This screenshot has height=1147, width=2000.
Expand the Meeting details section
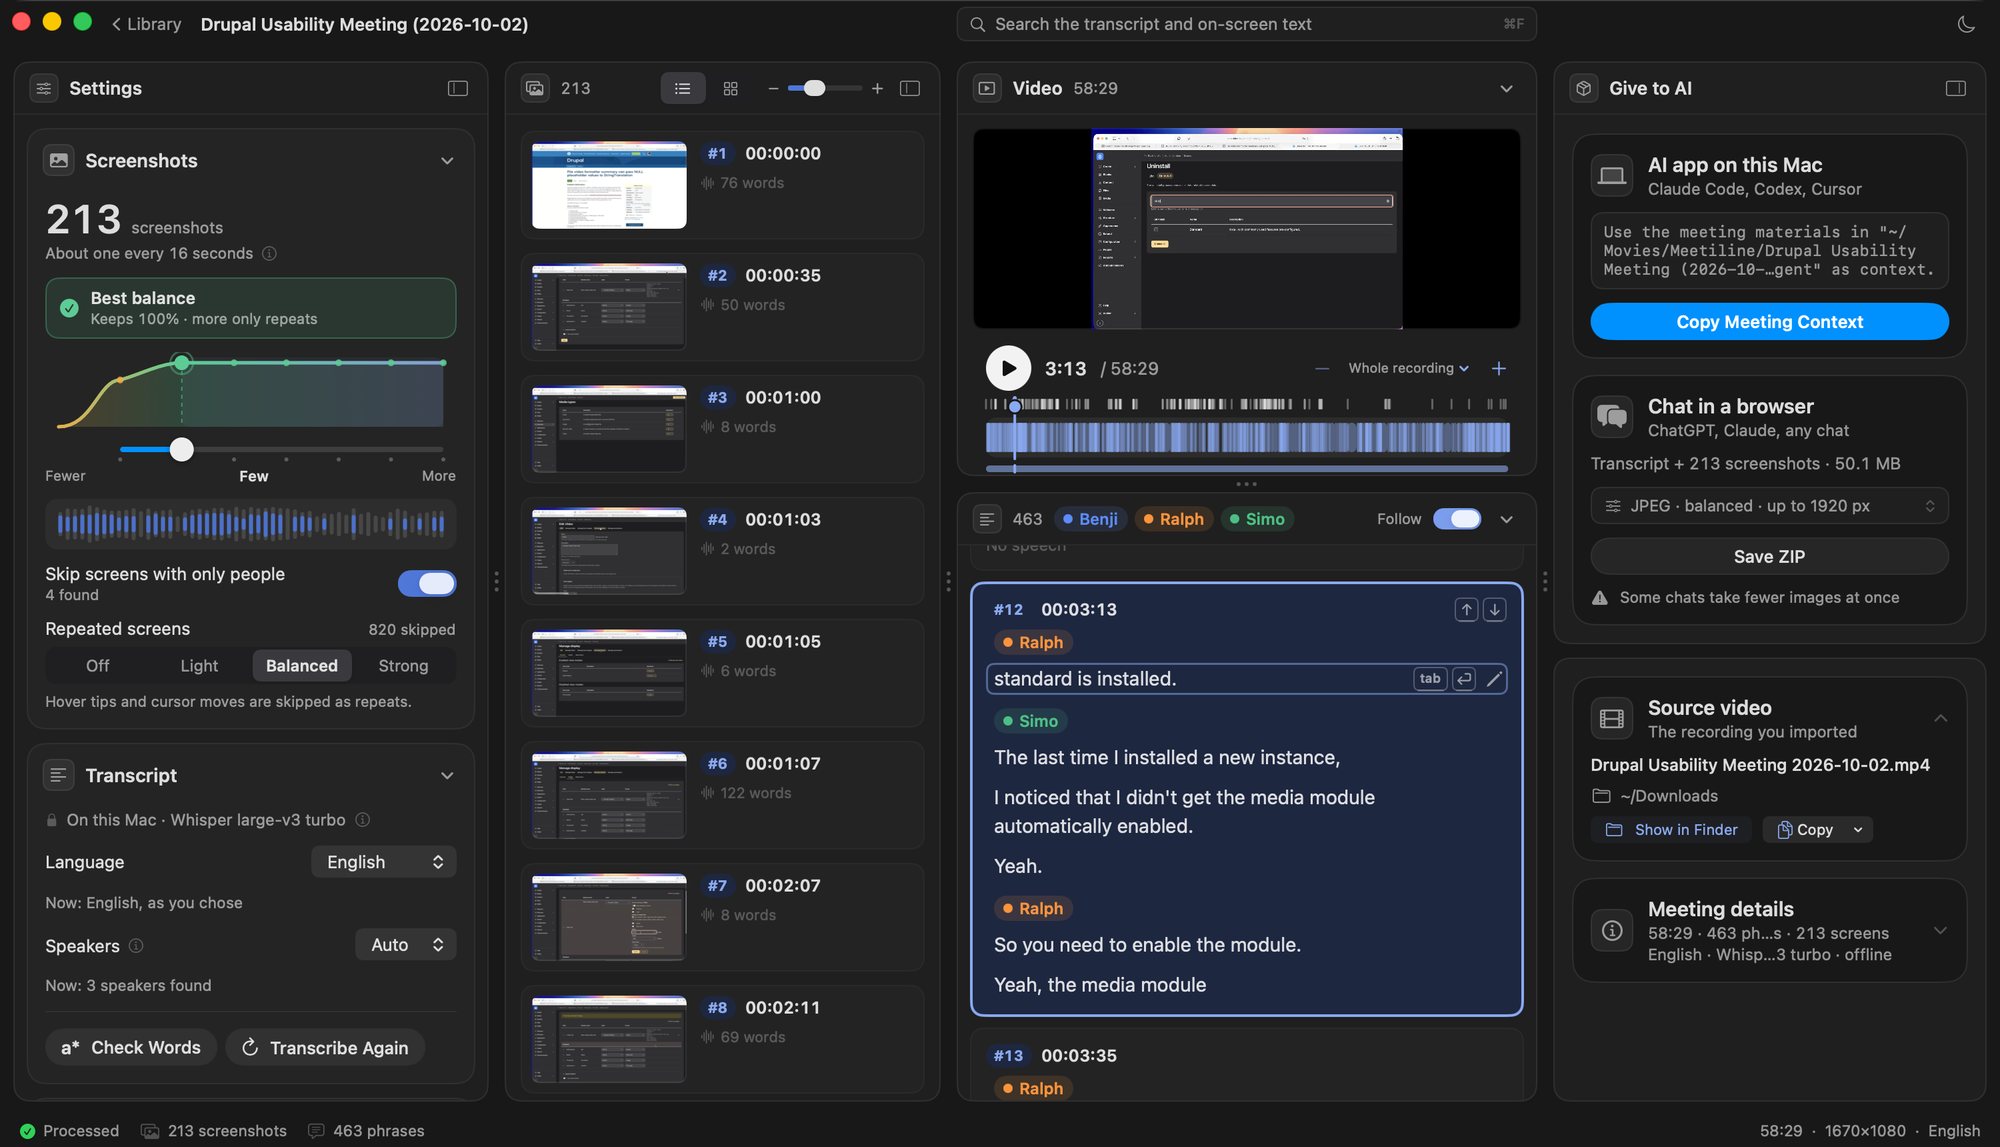tap(1940, 931)
